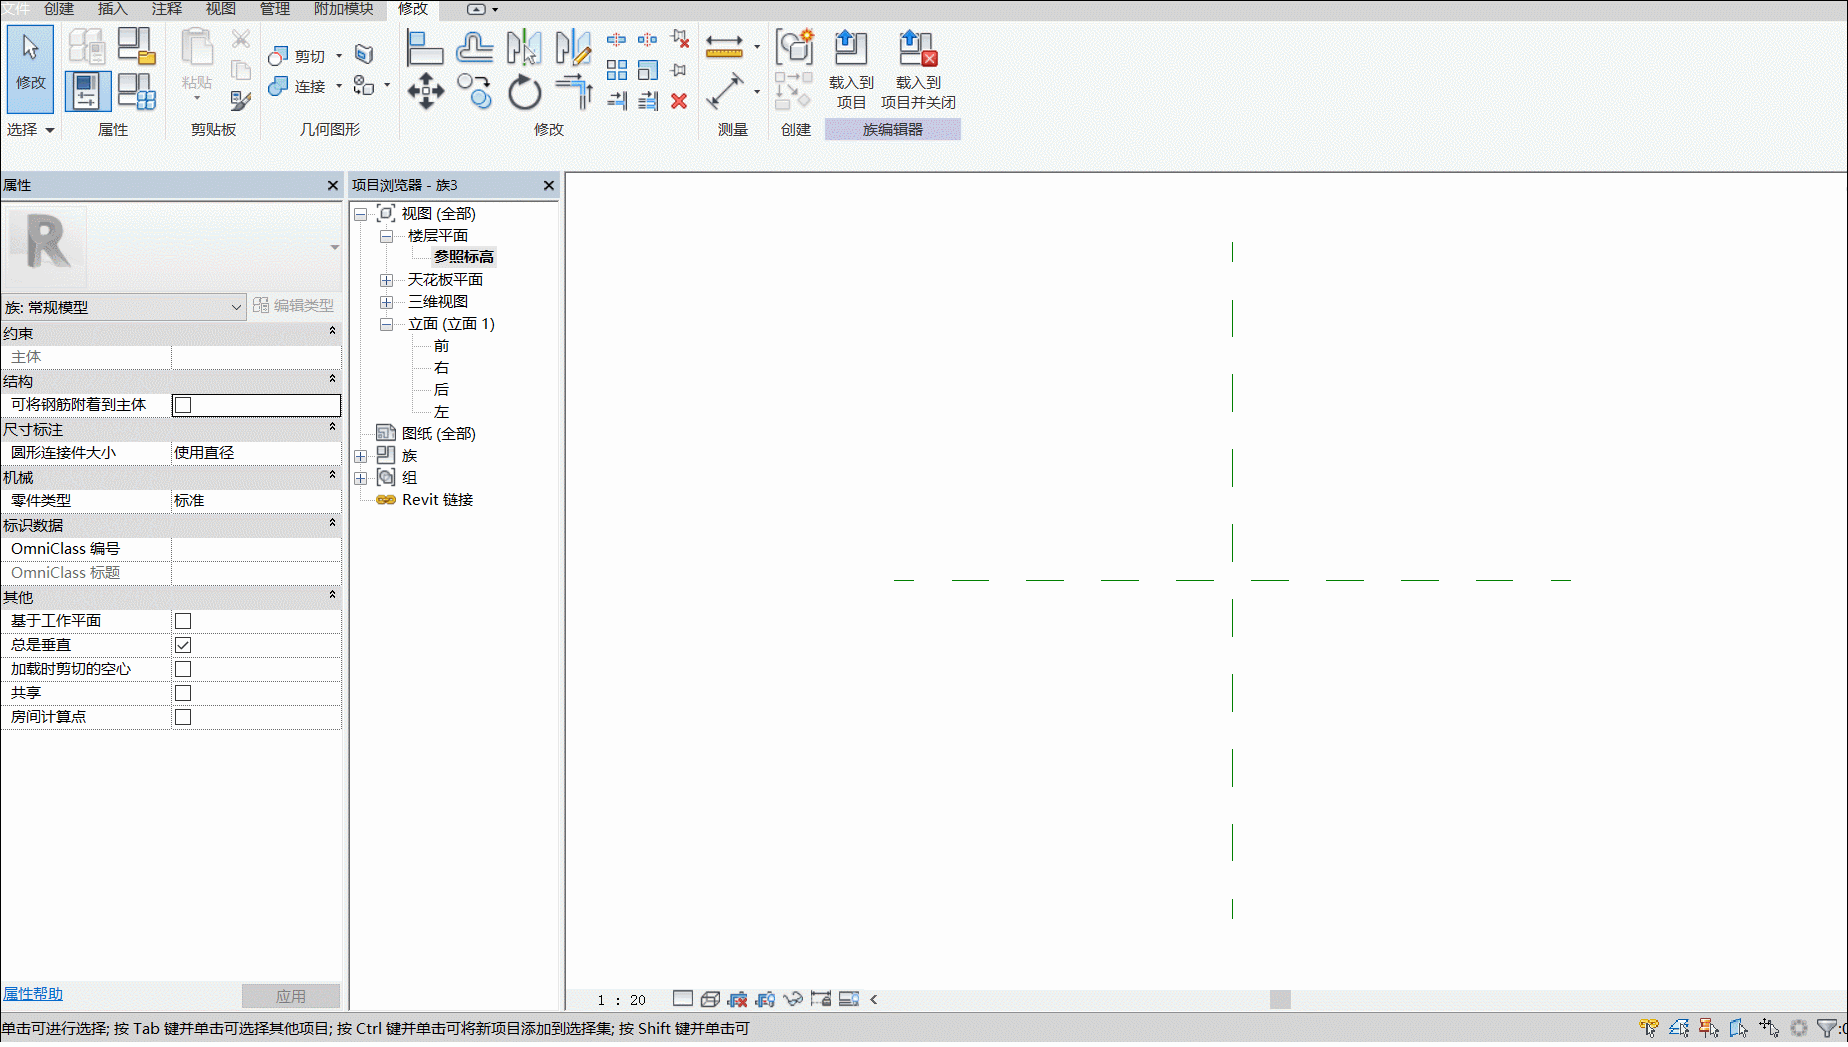Click Detail Level icon in view control bar
Screen dimensions: 1848x1047
[x=683, y=999]
